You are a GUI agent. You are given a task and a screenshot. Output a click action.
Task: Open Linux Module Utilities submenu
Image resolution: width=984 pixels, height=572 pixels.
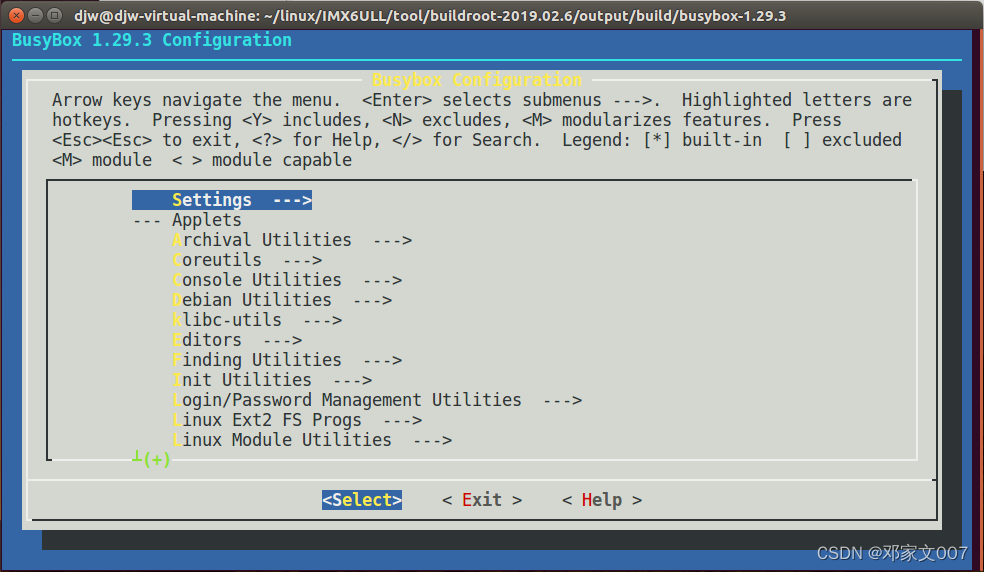pyautogui.click(x=312, y=441)
